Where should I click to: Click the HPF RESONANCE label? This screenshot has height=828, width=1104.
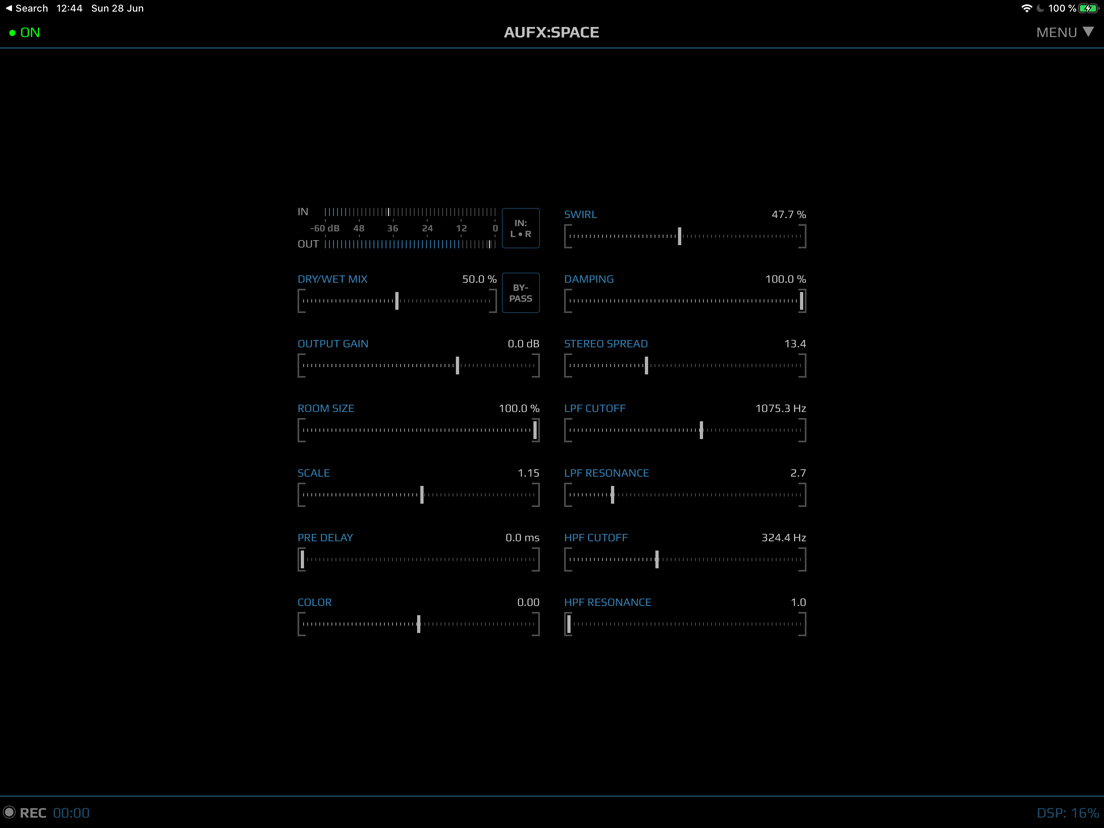[x=608, y=603]
